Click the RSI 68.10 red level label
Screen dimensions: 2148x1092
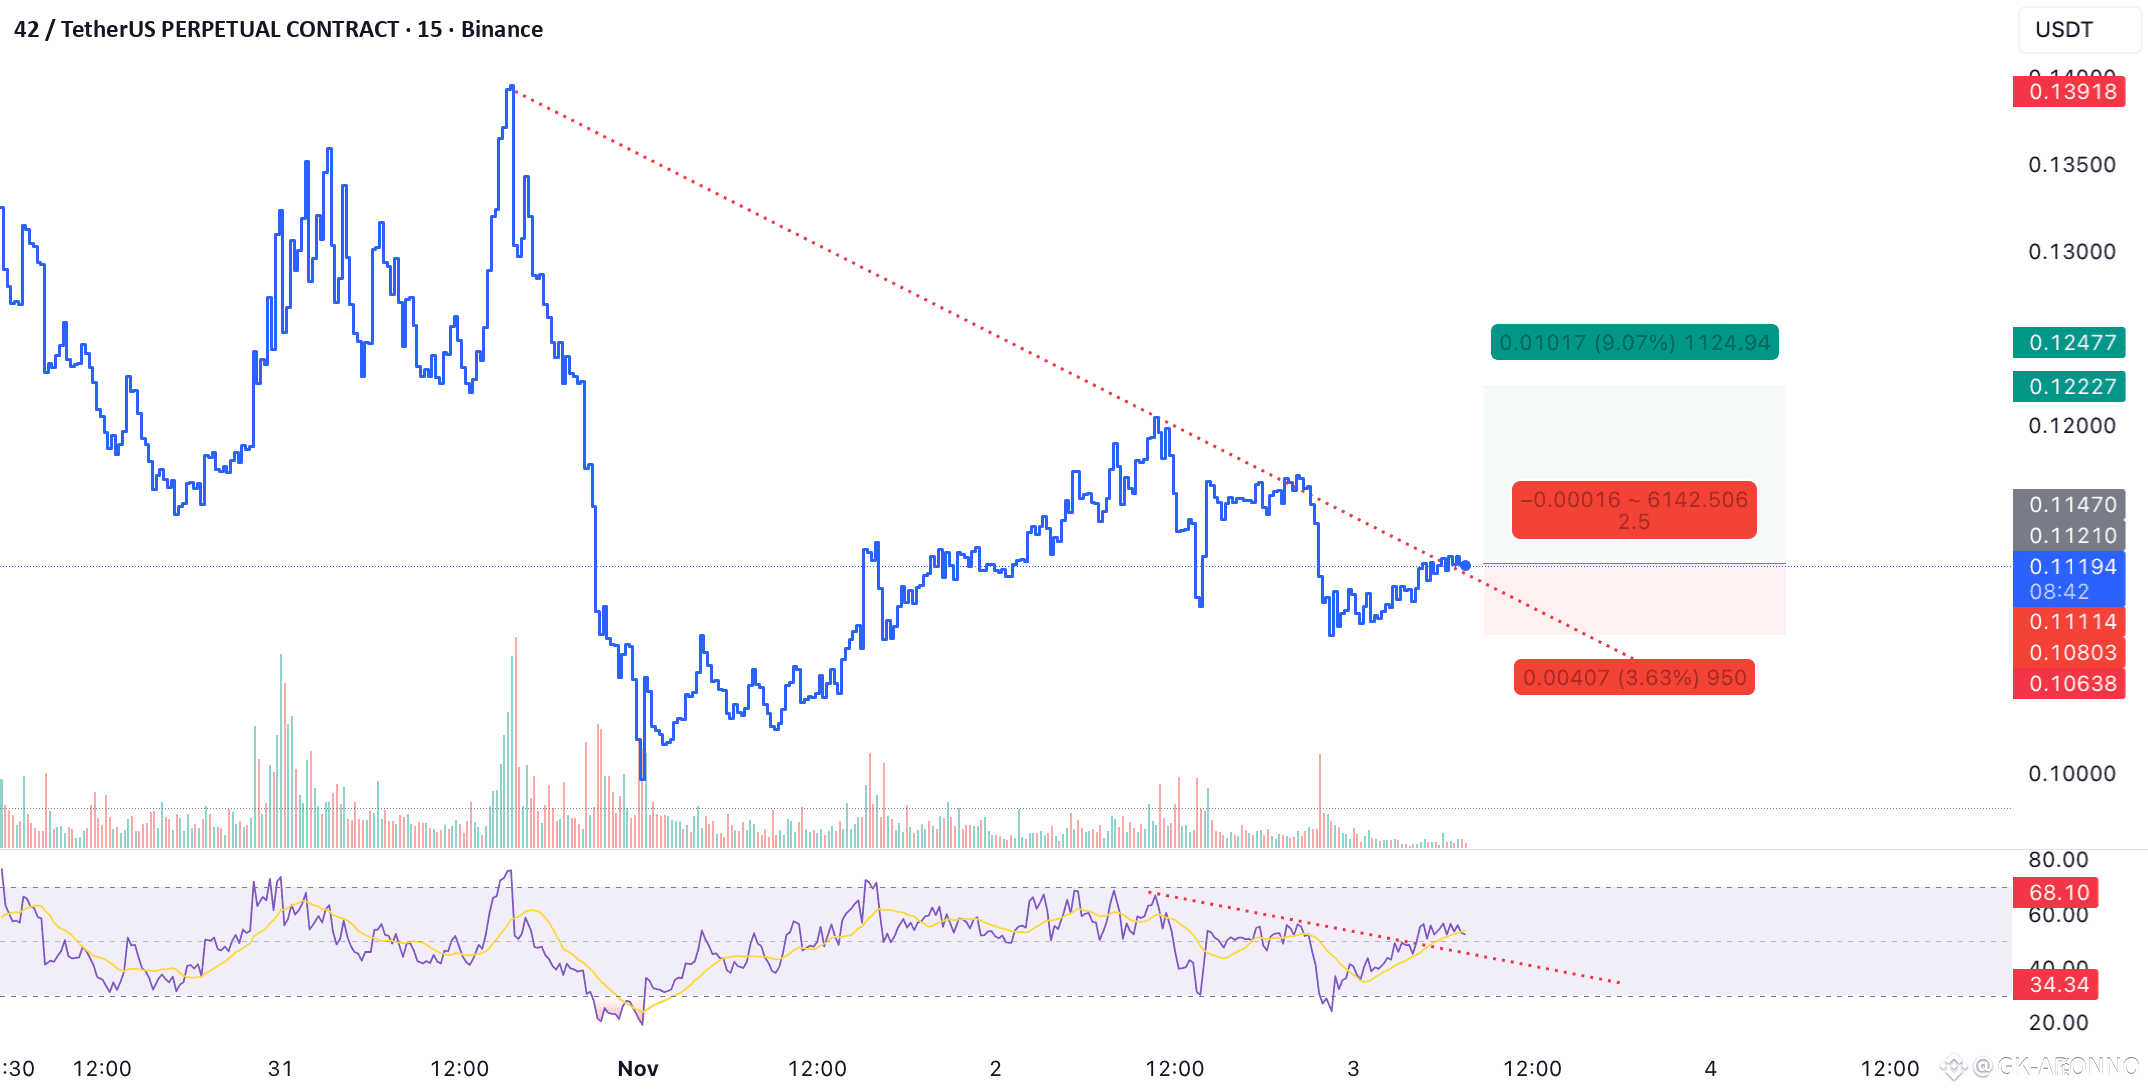tap(2058, 892)
